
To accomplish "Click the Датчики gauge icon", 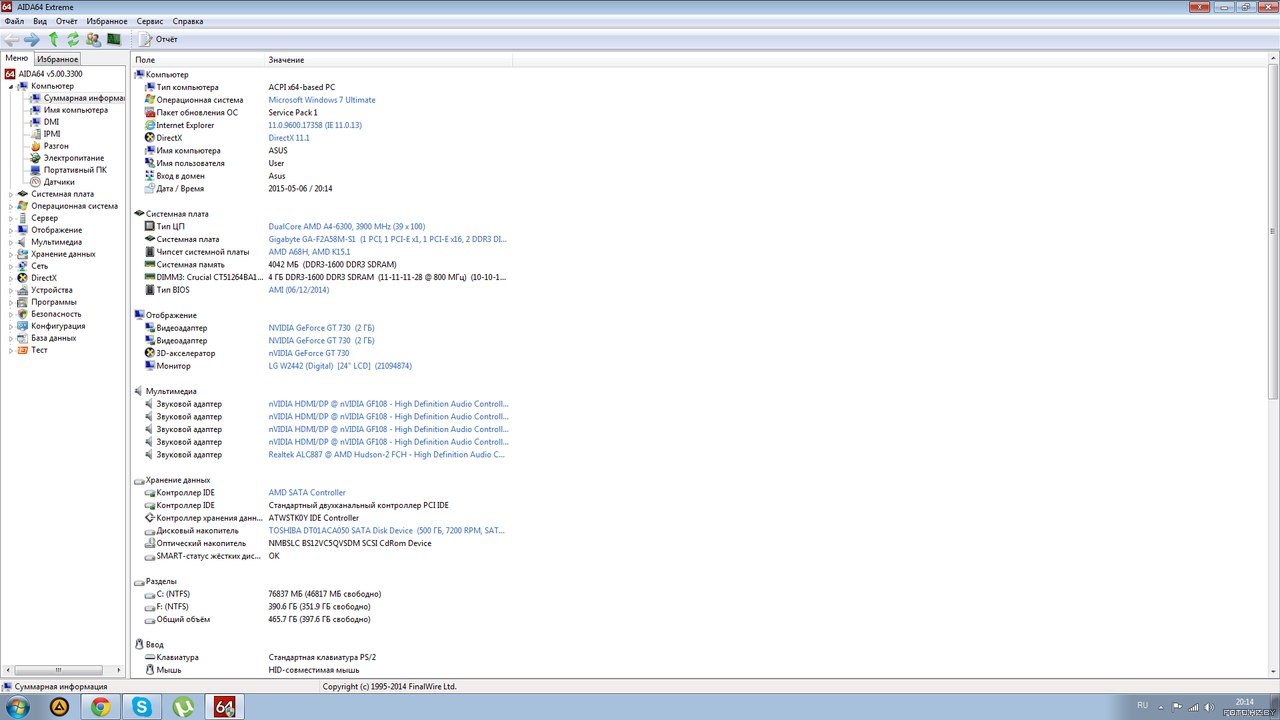I will click(x=35, y=182).
